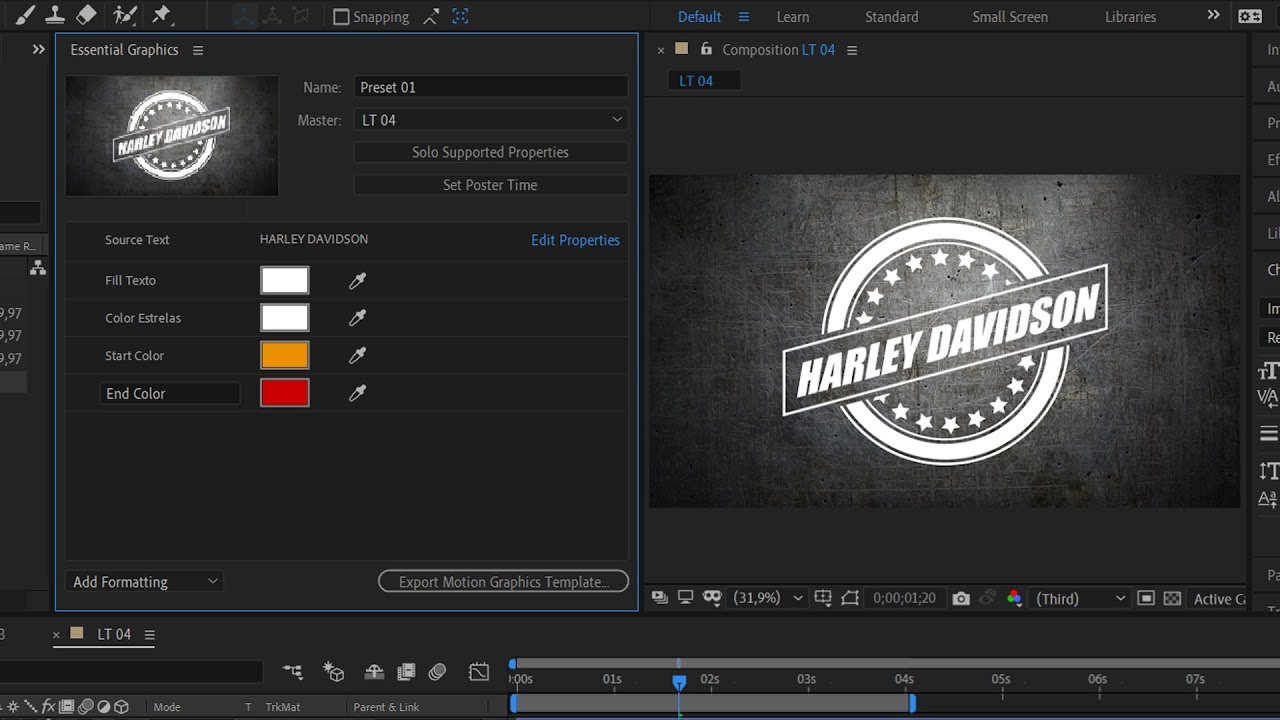Screen dimensions: 1280x720
Task: Switch to the Learn workspace
Action: pyautogui.click(x=793, y=17)
